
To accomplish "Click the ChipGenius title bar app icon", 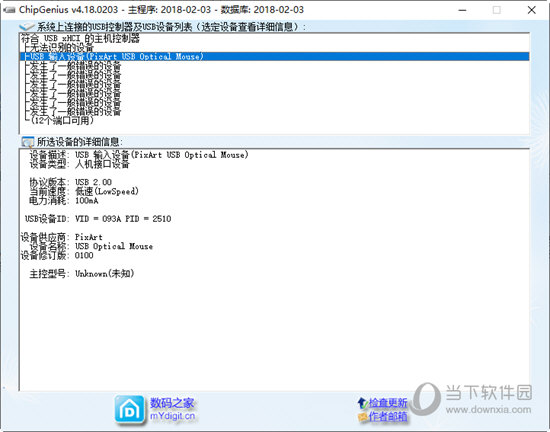I will pyautogui.click(x=9, y=10).
